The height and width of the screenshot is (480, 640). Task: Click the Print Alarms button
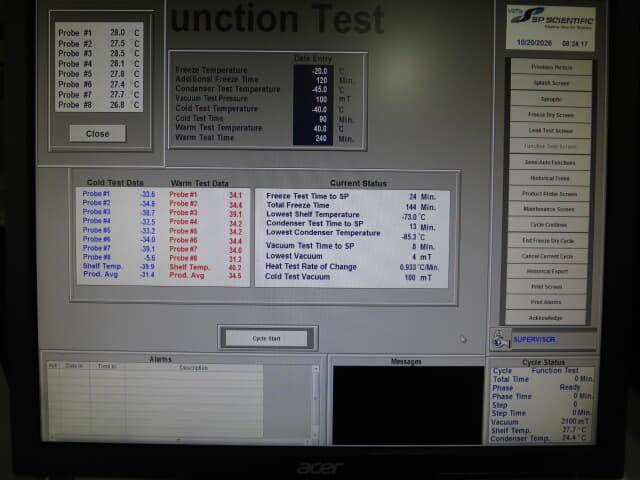[546, 302]
